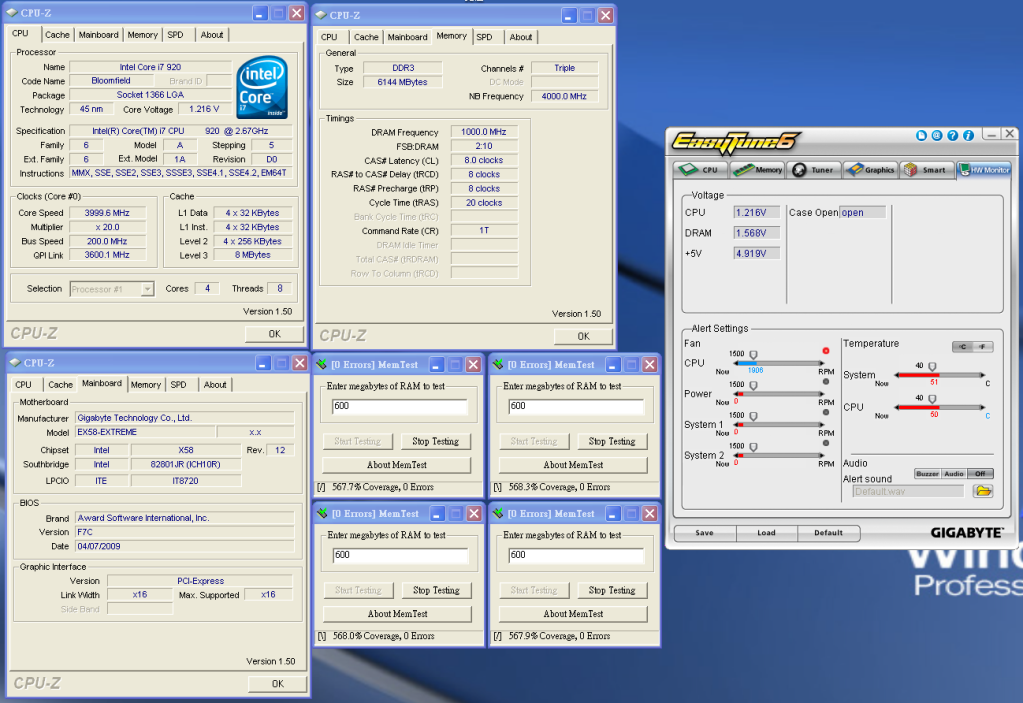Click title bar icon of CPU-Z memory Timings window
The image size is (1023, 703).
pyautogui.click(x=321, y=15)
